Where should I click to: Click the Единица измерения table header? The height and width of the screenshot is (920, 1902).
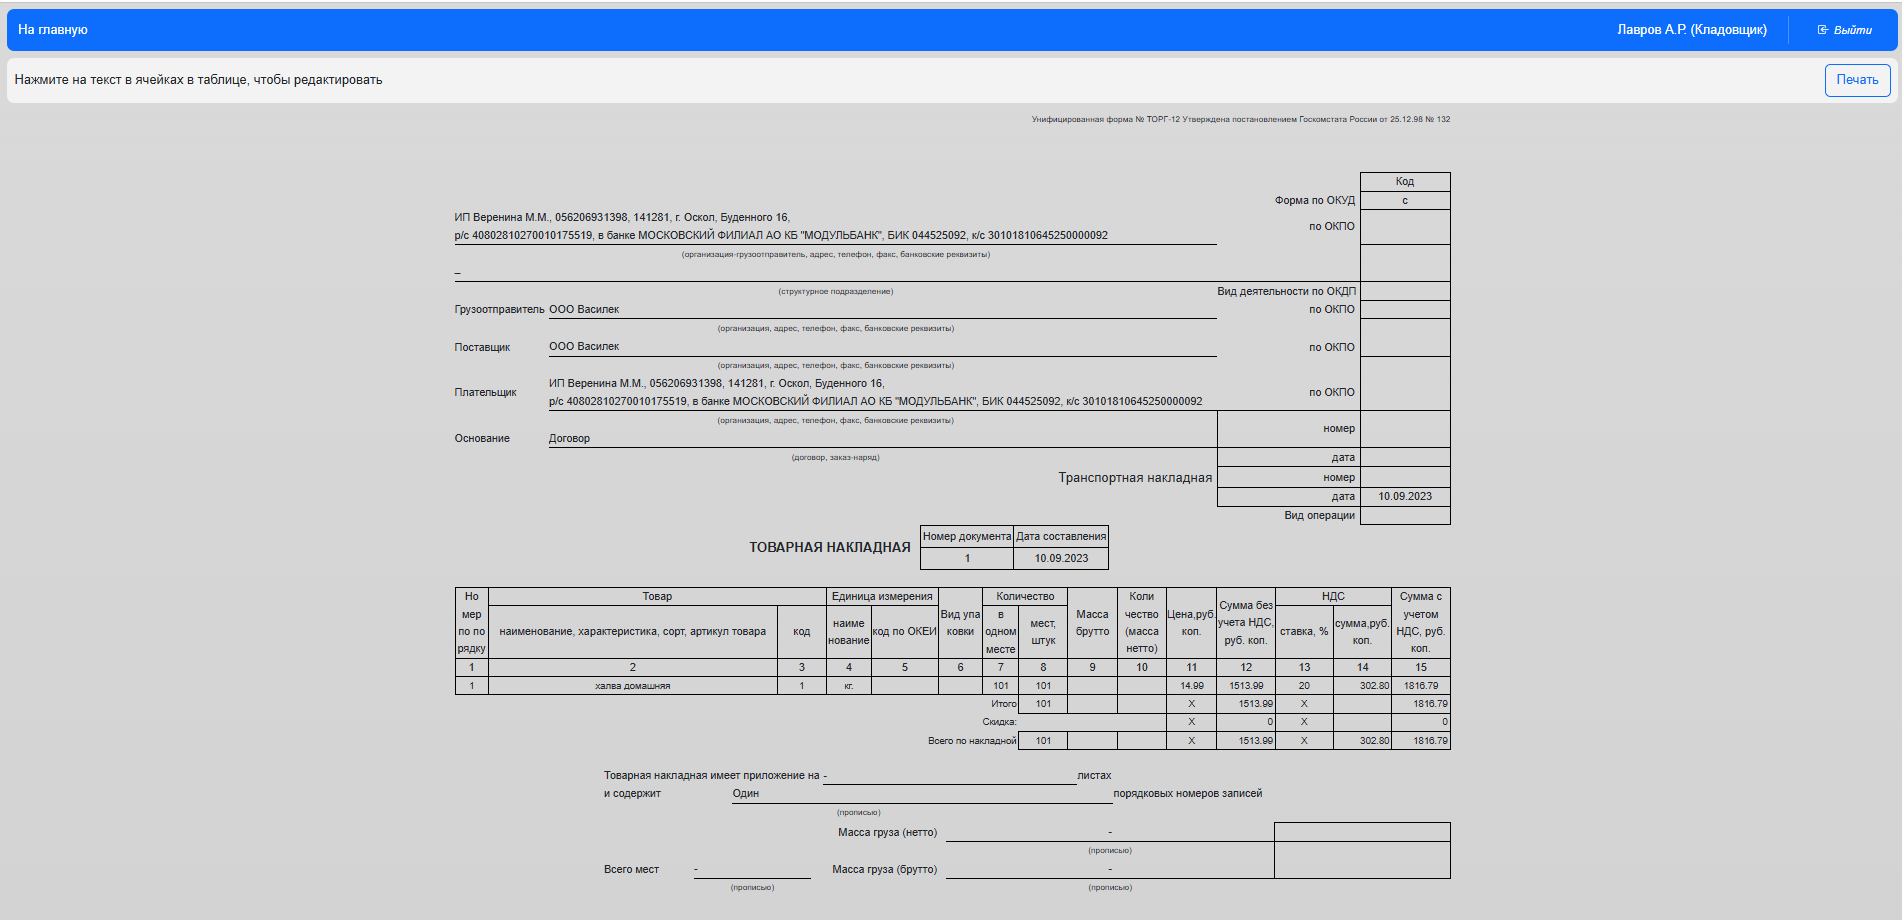[x=882, y=596]
